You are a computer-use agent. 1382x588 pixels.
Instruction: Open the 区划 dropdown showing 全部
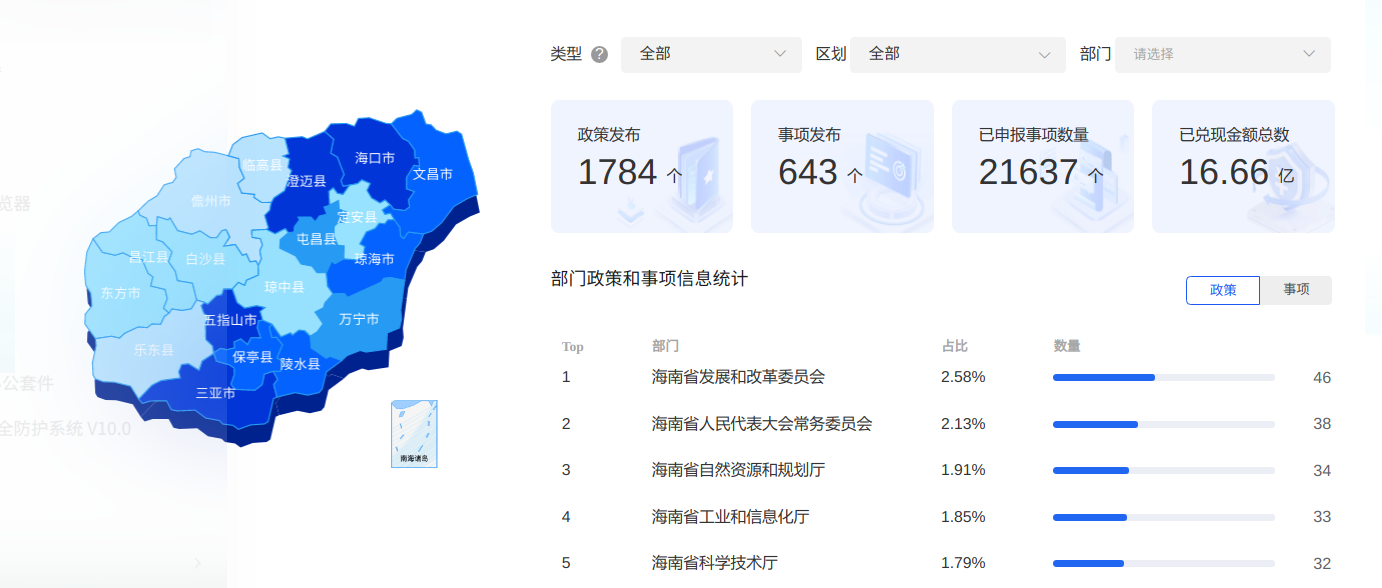click(958, 54)
